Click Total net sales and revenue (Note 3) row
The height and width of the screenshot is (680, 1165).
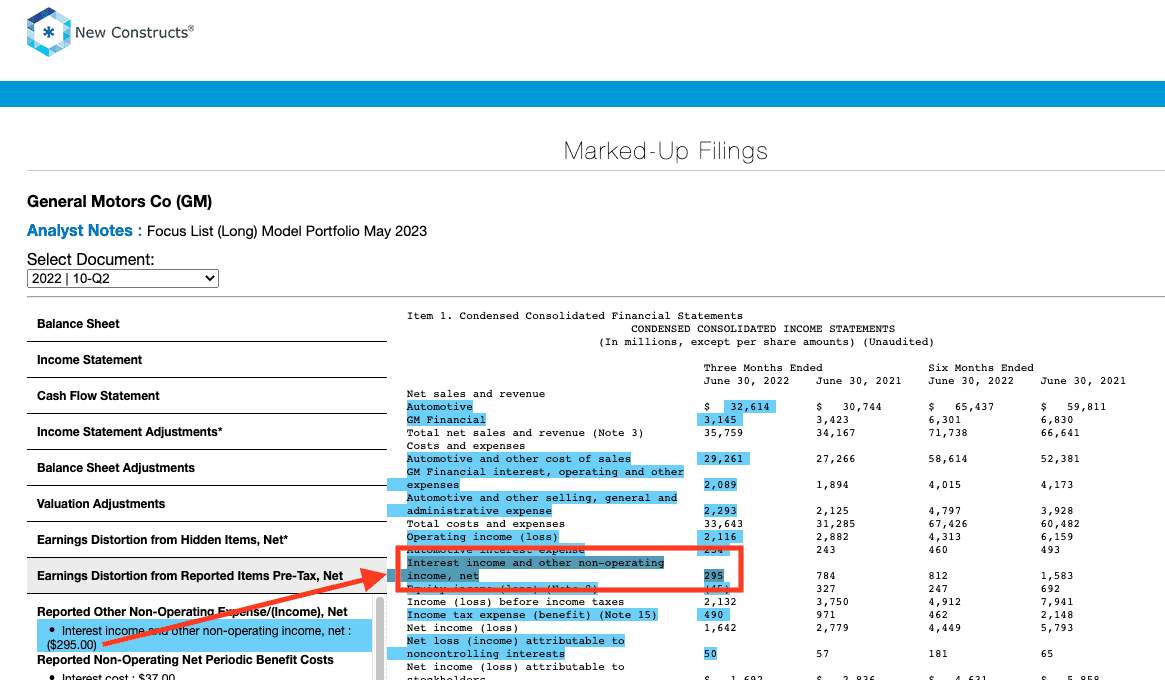[x=525, y=433]
